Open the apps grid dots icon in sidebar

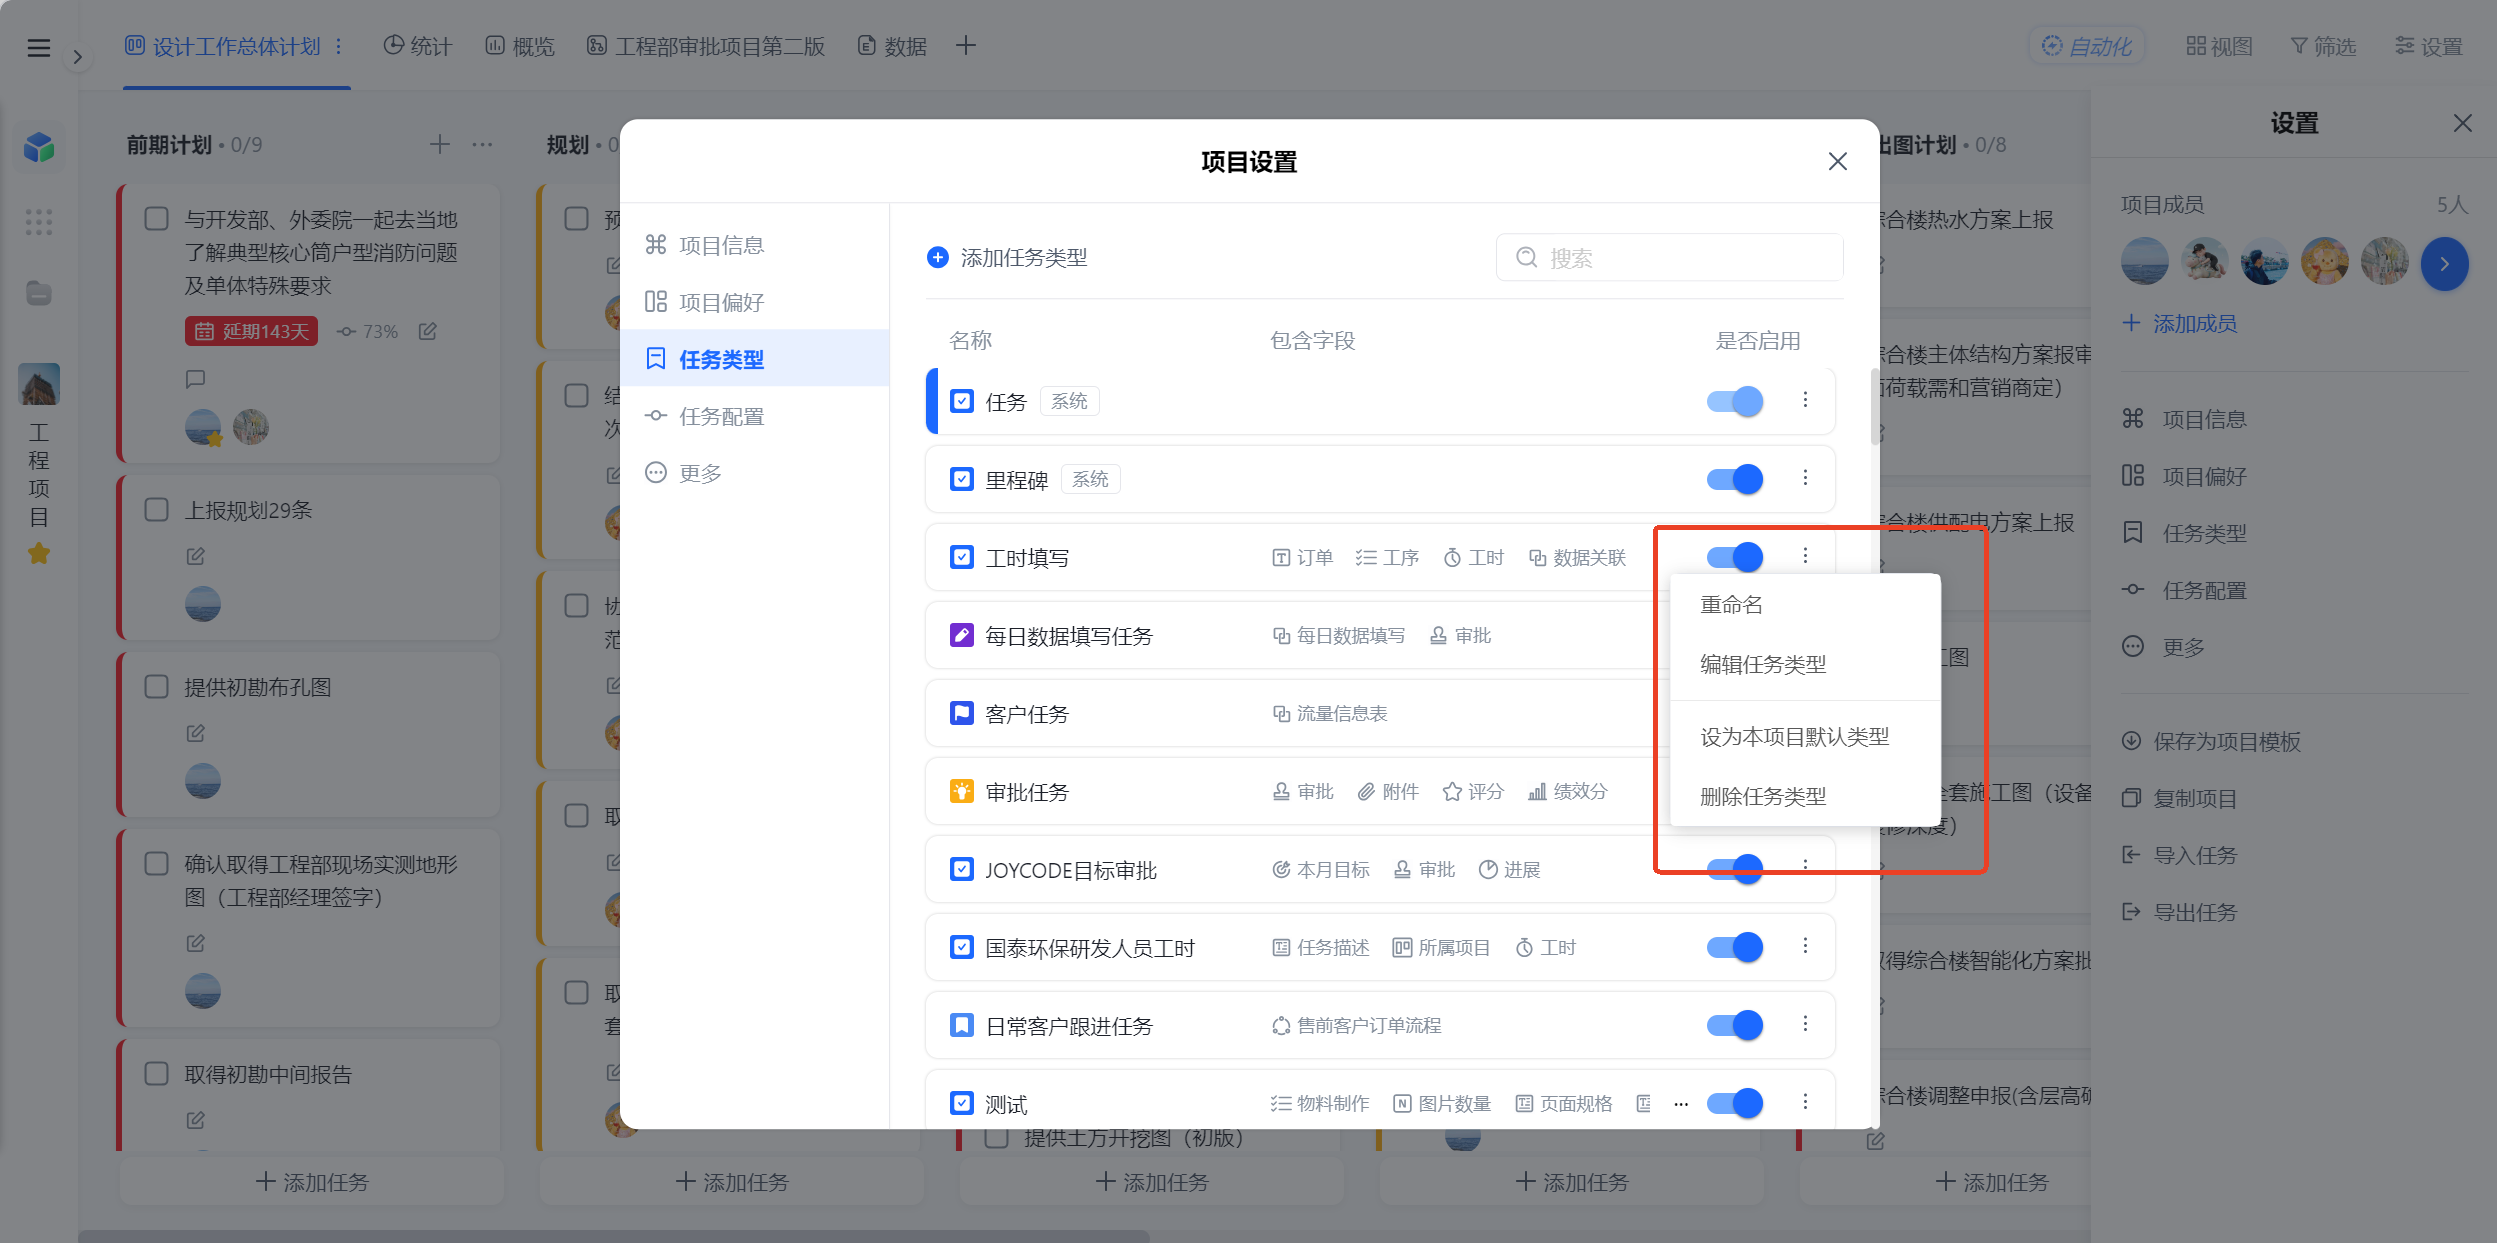39,222
